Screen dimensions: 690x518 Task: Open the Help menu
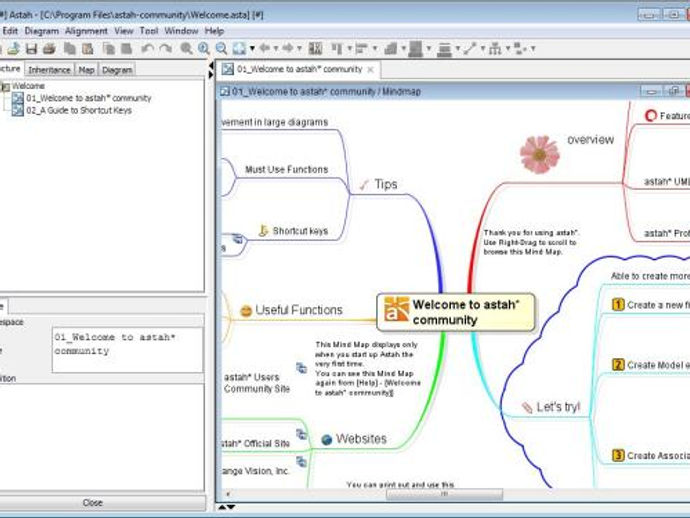214,31
